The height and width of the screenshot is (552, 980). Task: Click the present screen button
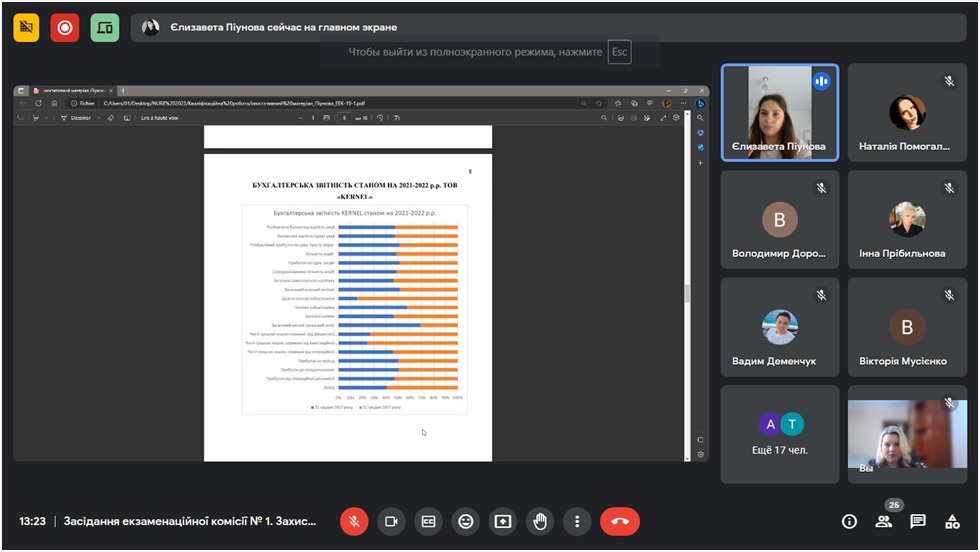click(502, 521)
